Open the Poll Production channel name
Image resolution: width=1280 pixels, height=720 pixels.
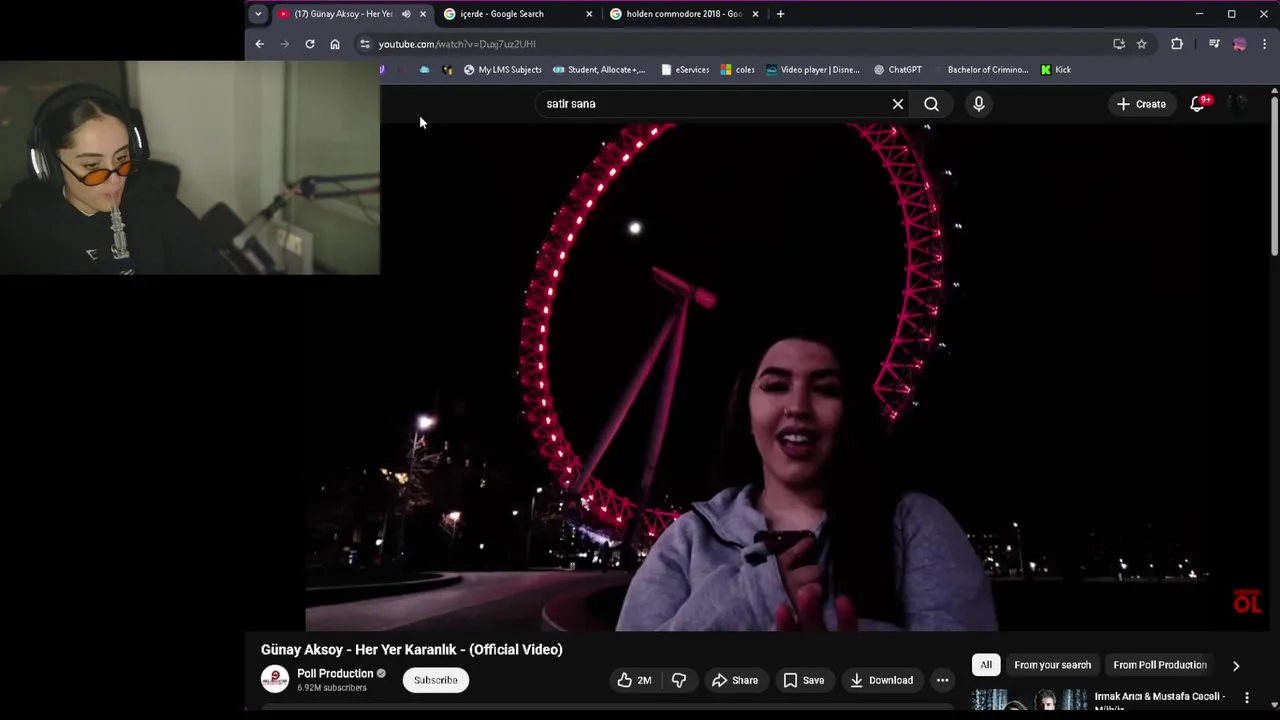tap(335, 673)
